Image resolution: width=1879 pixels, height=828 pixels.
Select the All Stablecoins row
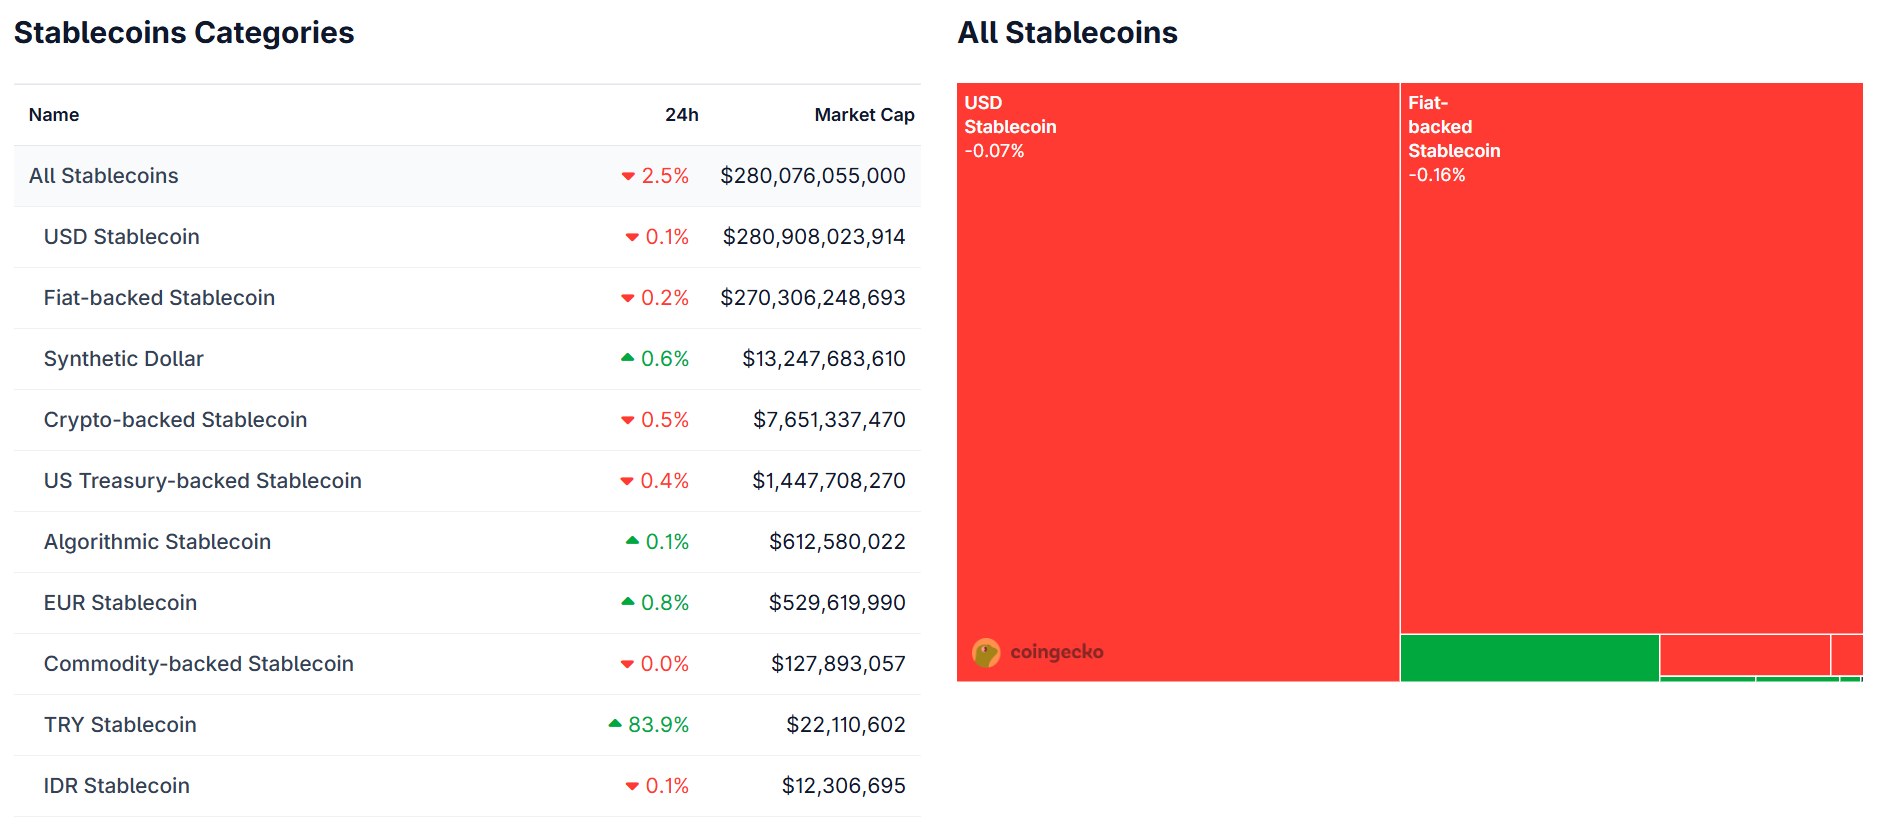[103, 176]
